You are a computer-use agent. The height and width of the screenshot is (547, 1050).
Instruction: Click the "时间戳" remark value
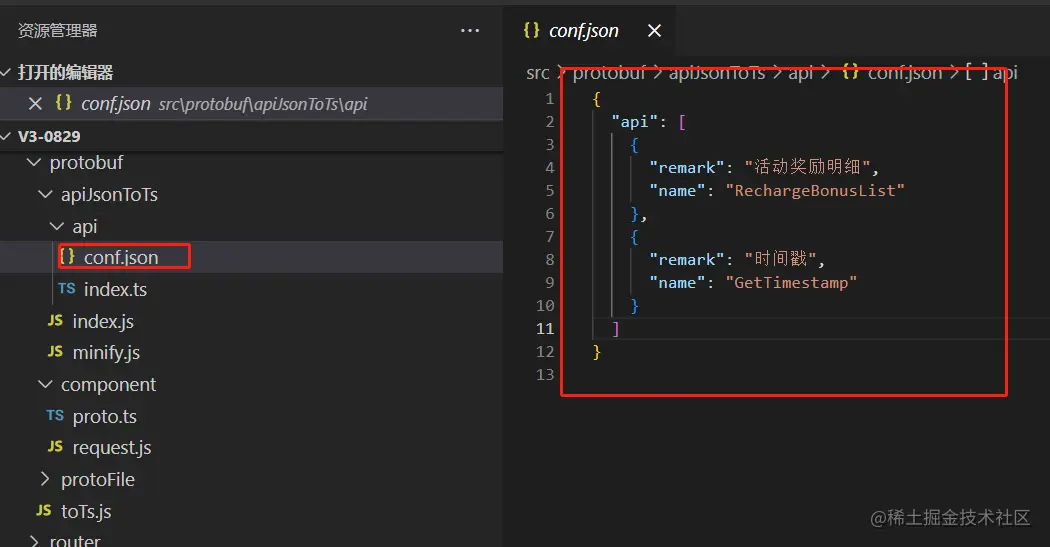[780, 259]
